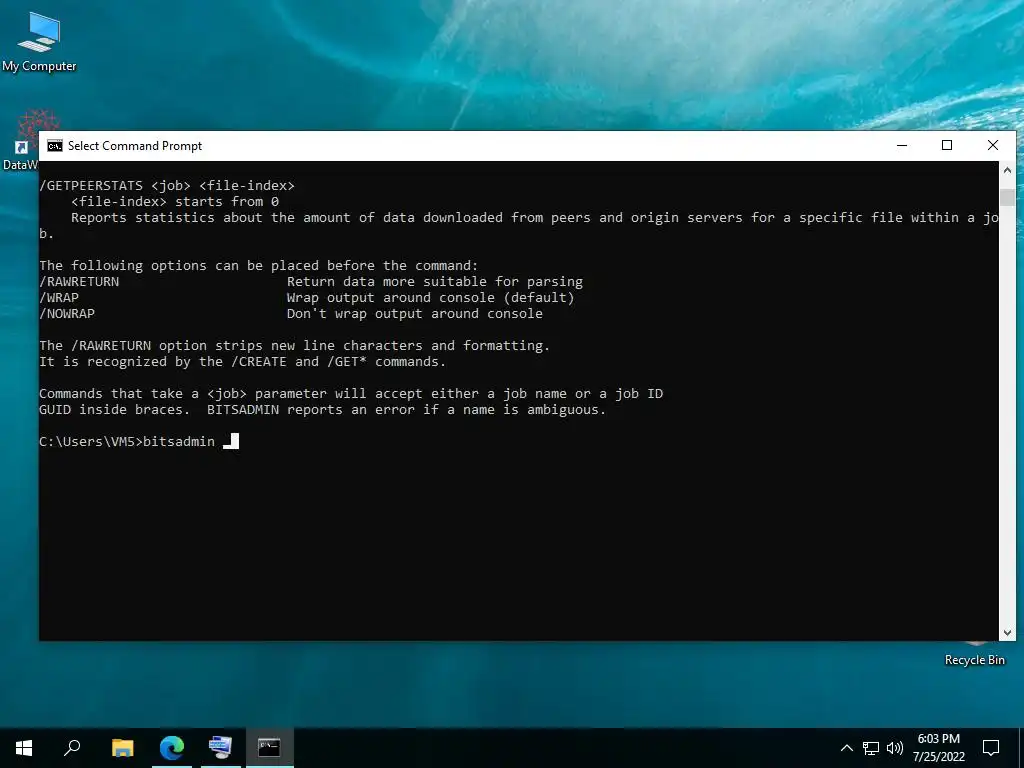Open the volume speaker tray icon

coord(895,748)
